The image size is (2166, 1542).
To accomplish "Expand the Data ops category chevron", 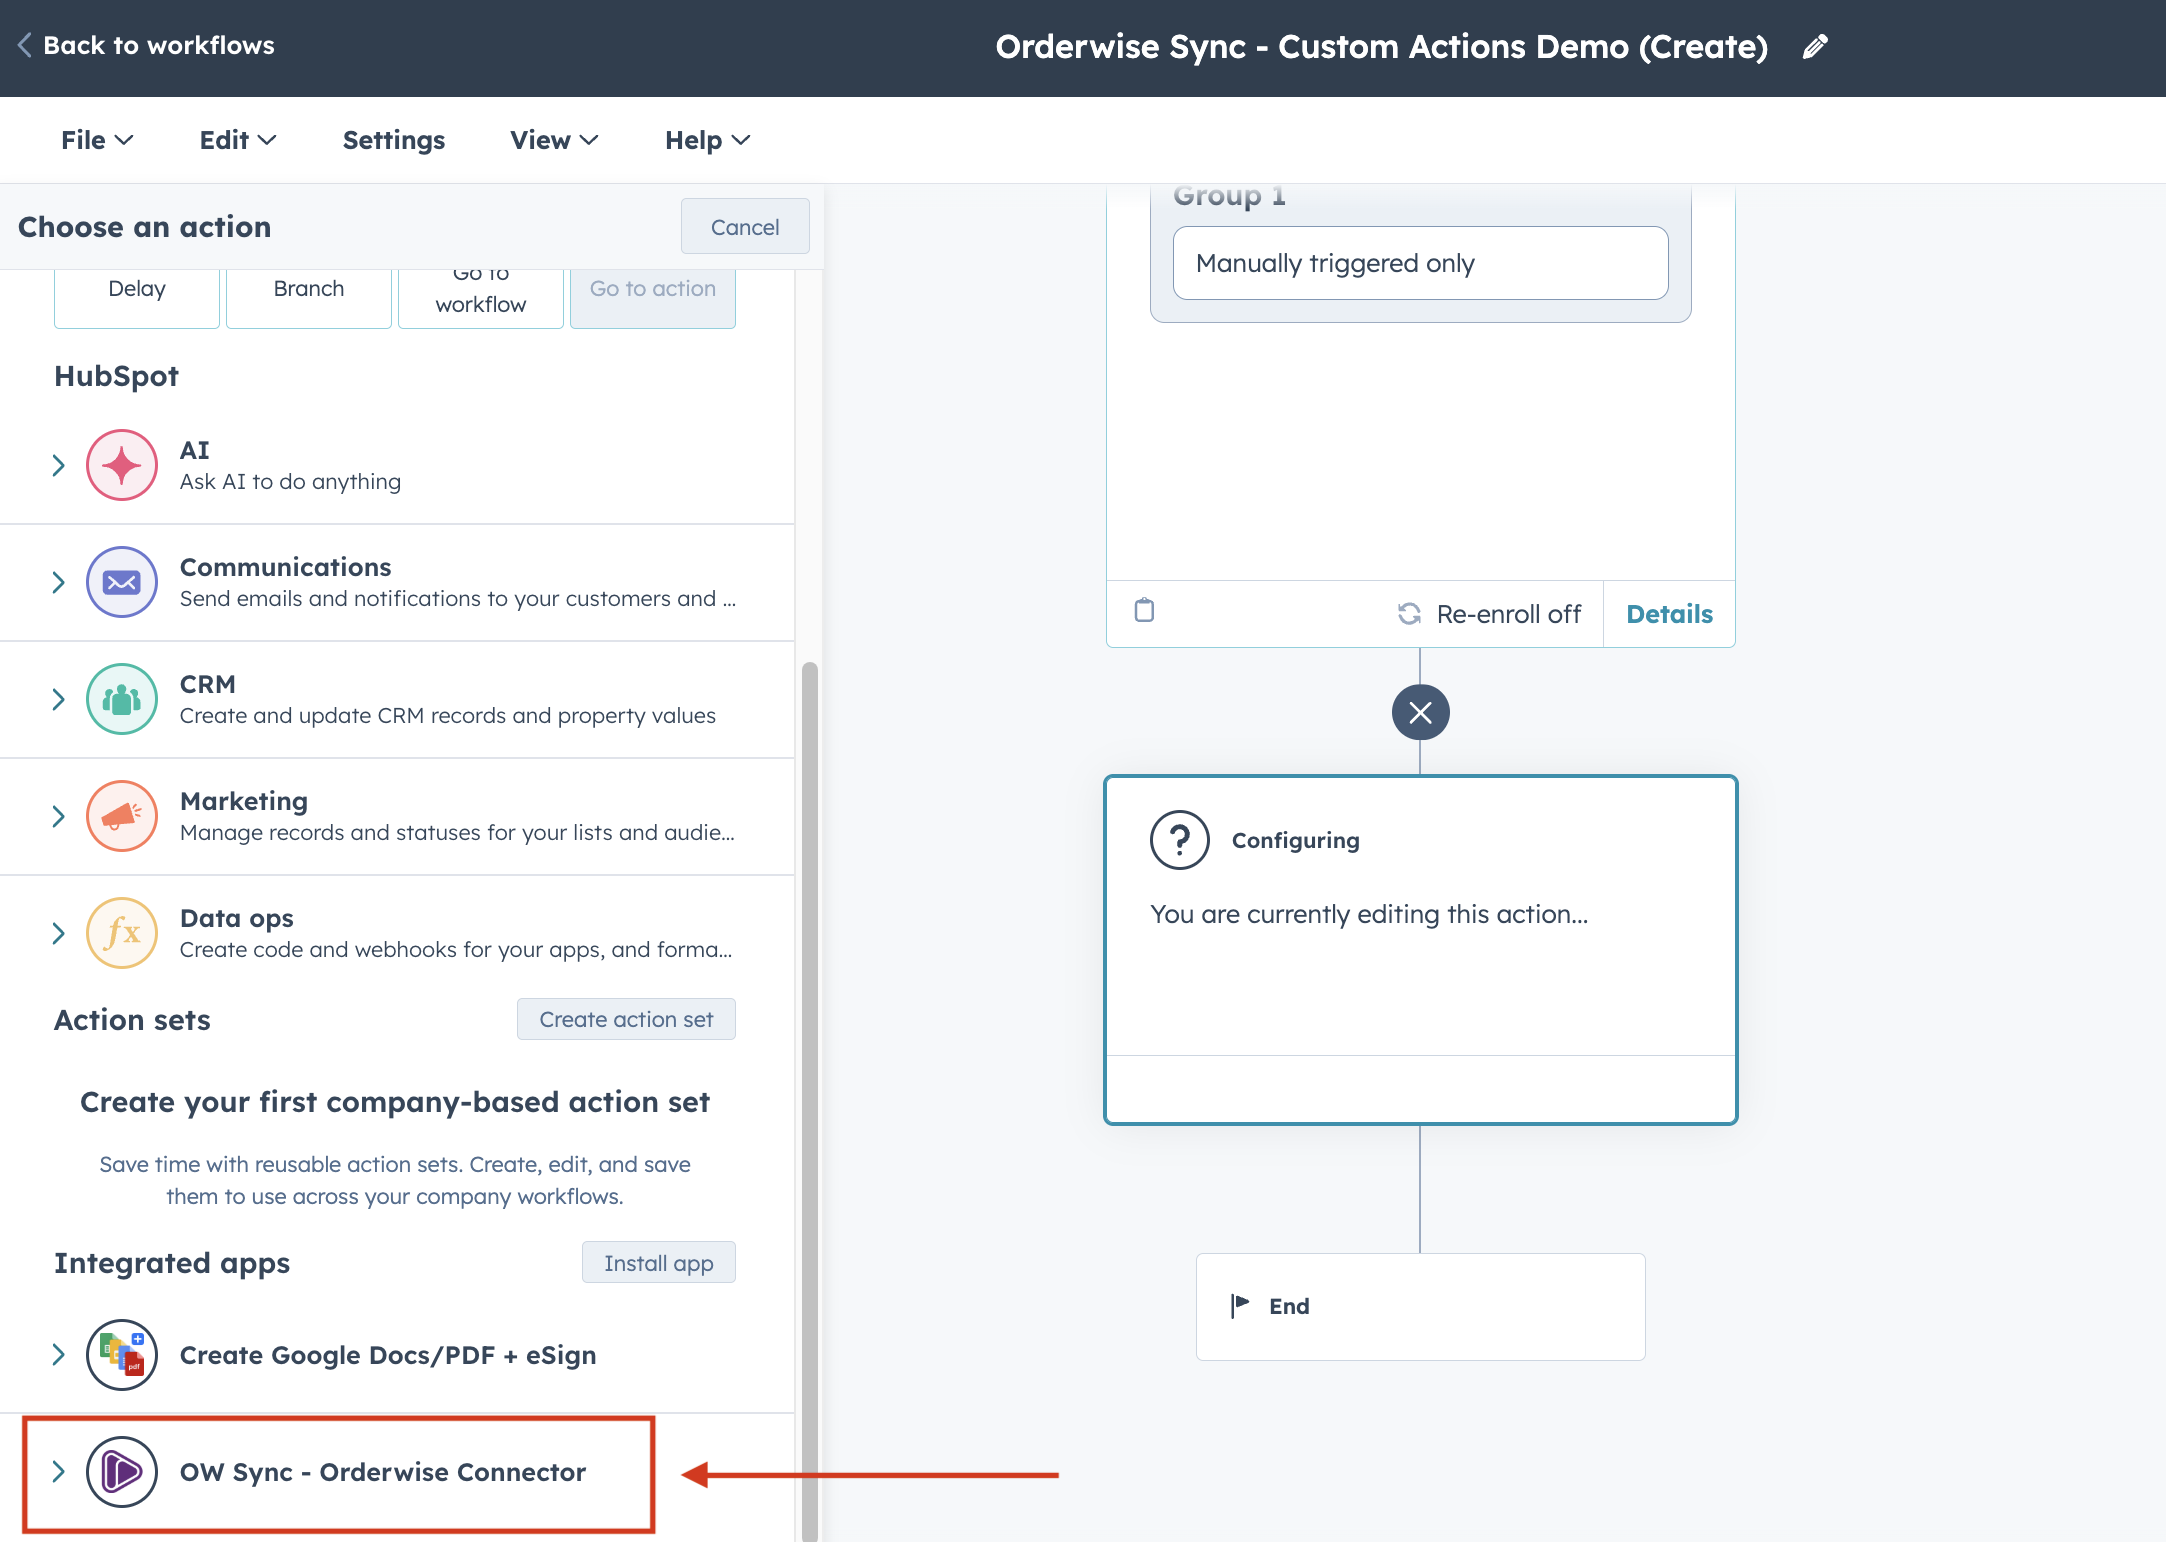I will point(58,933).
